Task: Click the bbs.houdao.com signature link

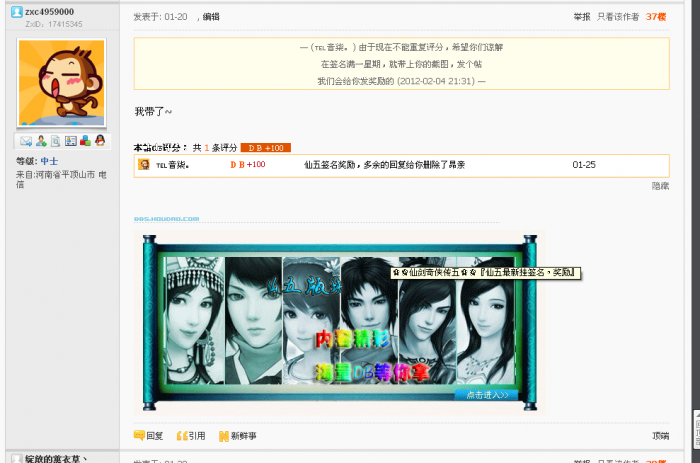Action: (x=167, y=219)
